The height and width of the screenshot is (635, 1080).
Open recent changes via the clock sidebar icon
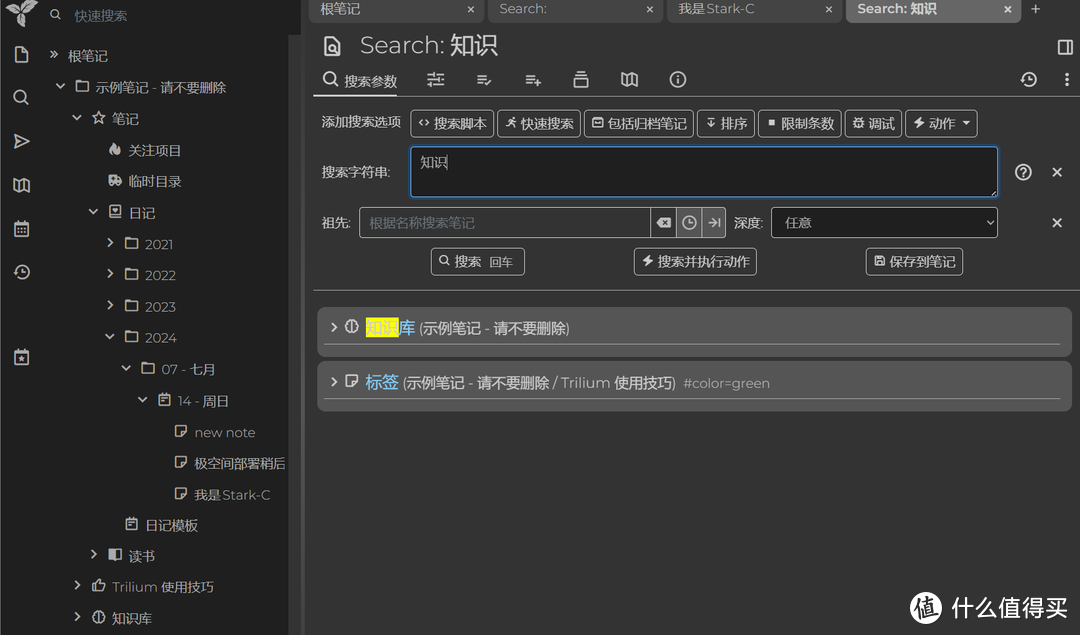tap(22, 271)
